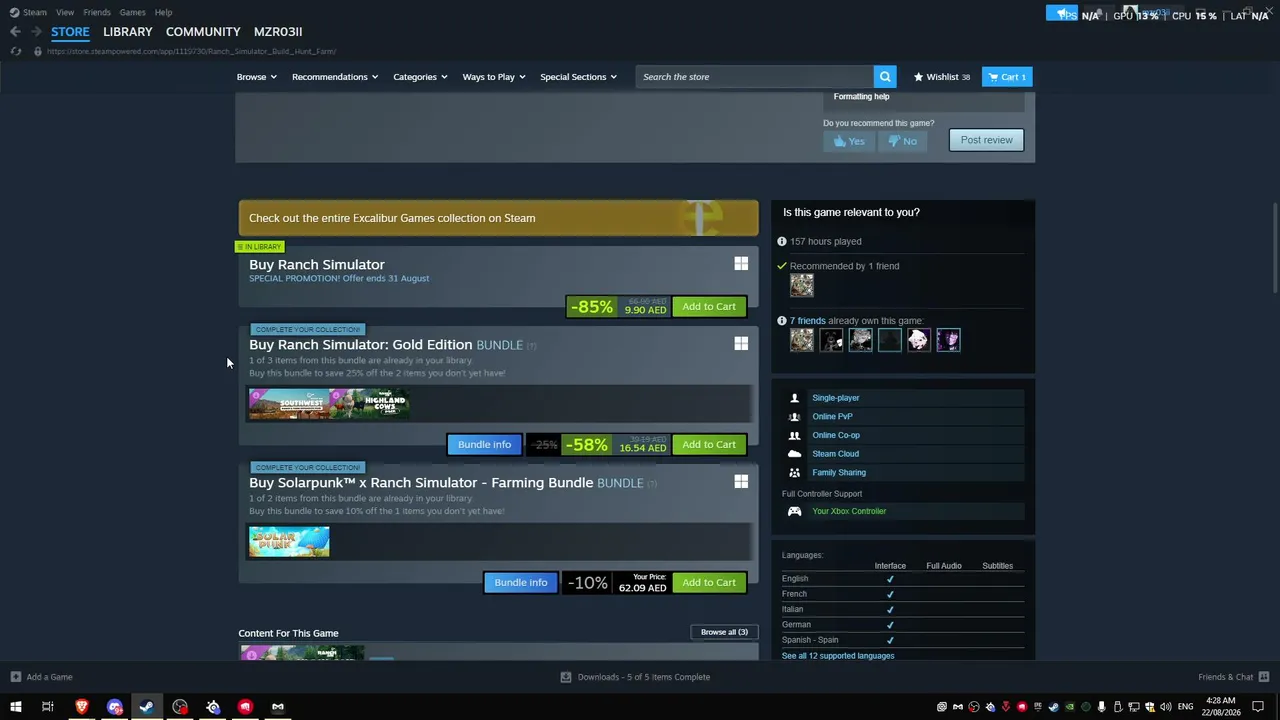
Task: Expand the Browse dropdown menu
Action: (257, 77)
